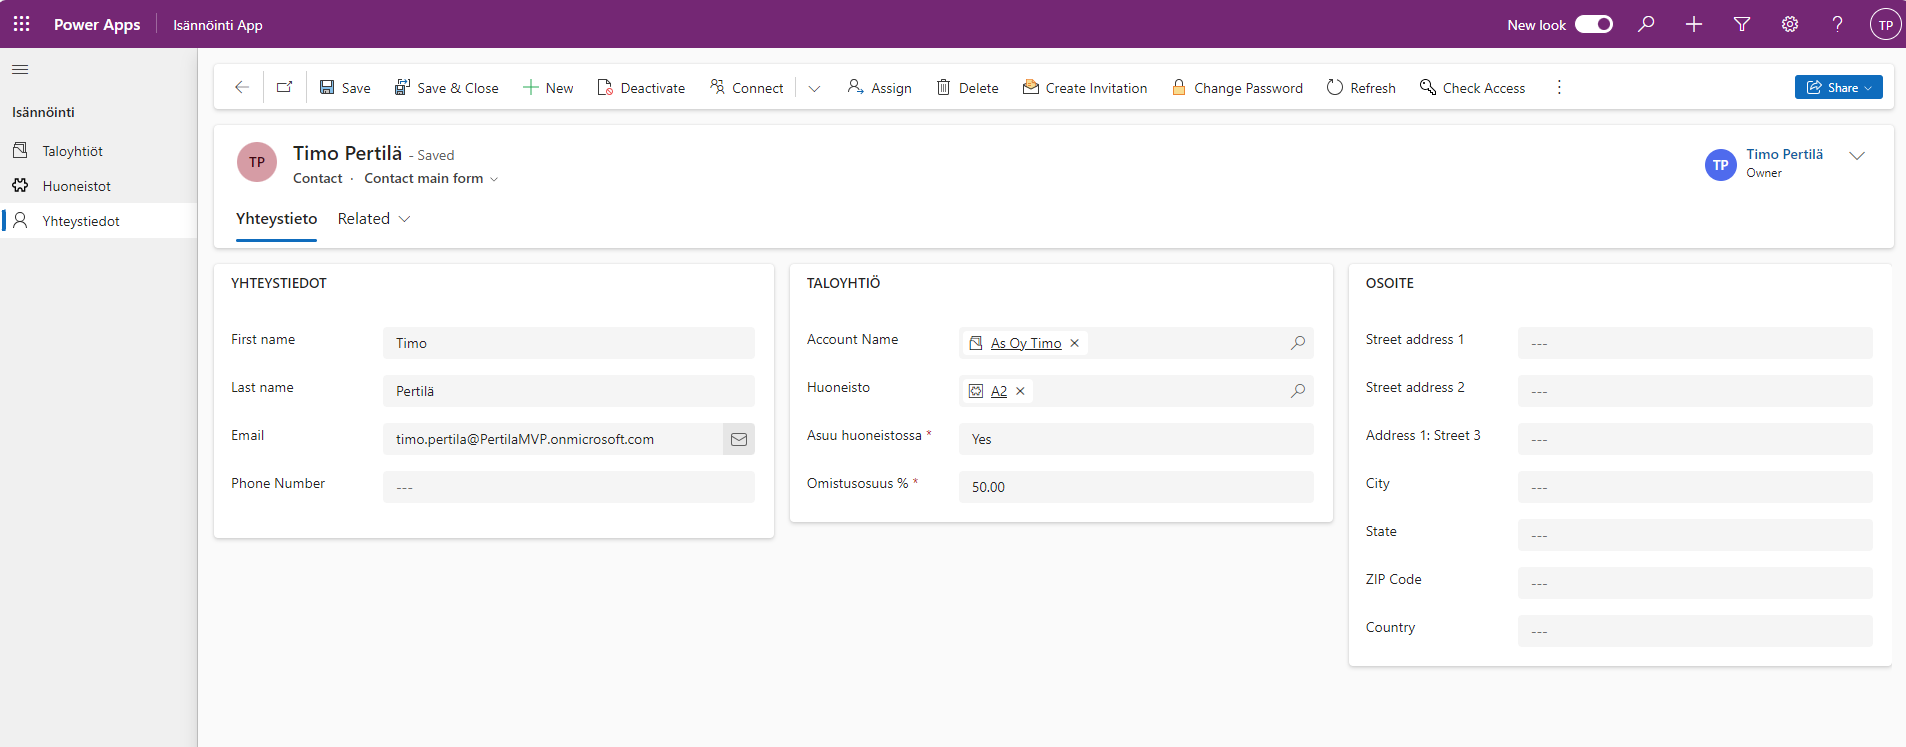Open record in new window icon
This screenshot has height=747, width=1906.
(x=285, y=88)
